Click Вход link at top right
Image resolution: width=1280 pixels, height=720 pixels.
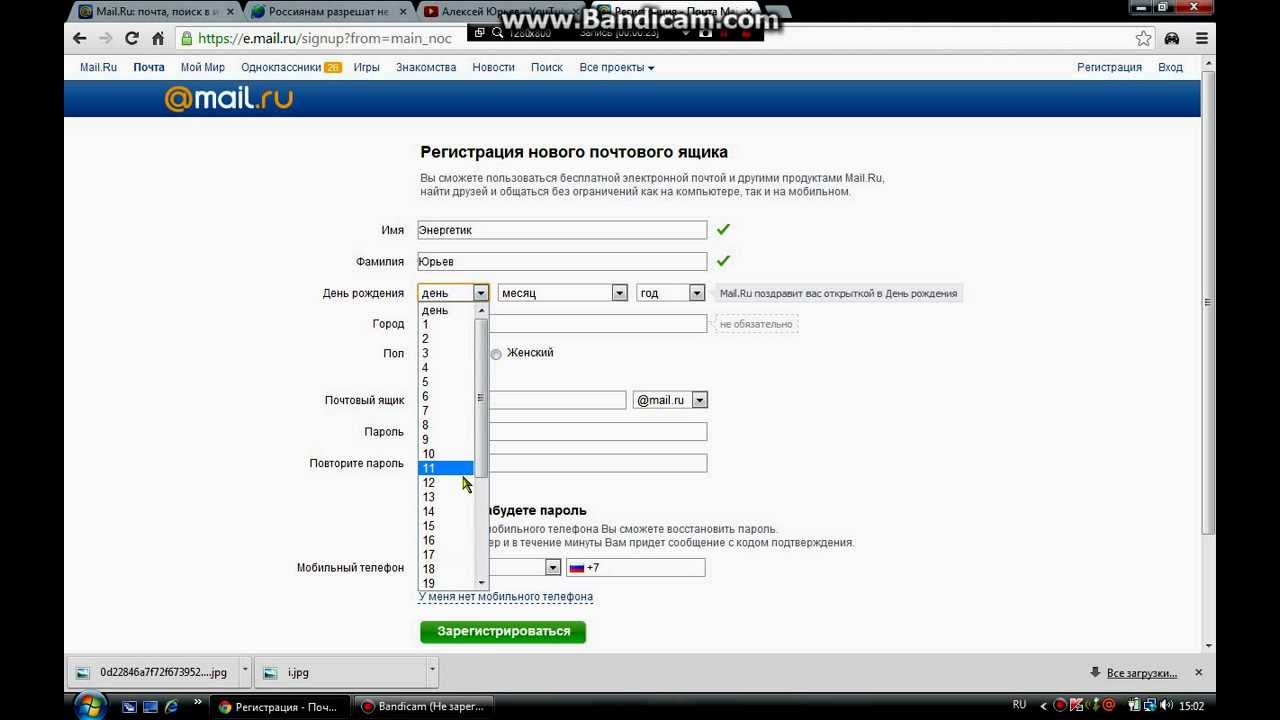point(1170,67)
